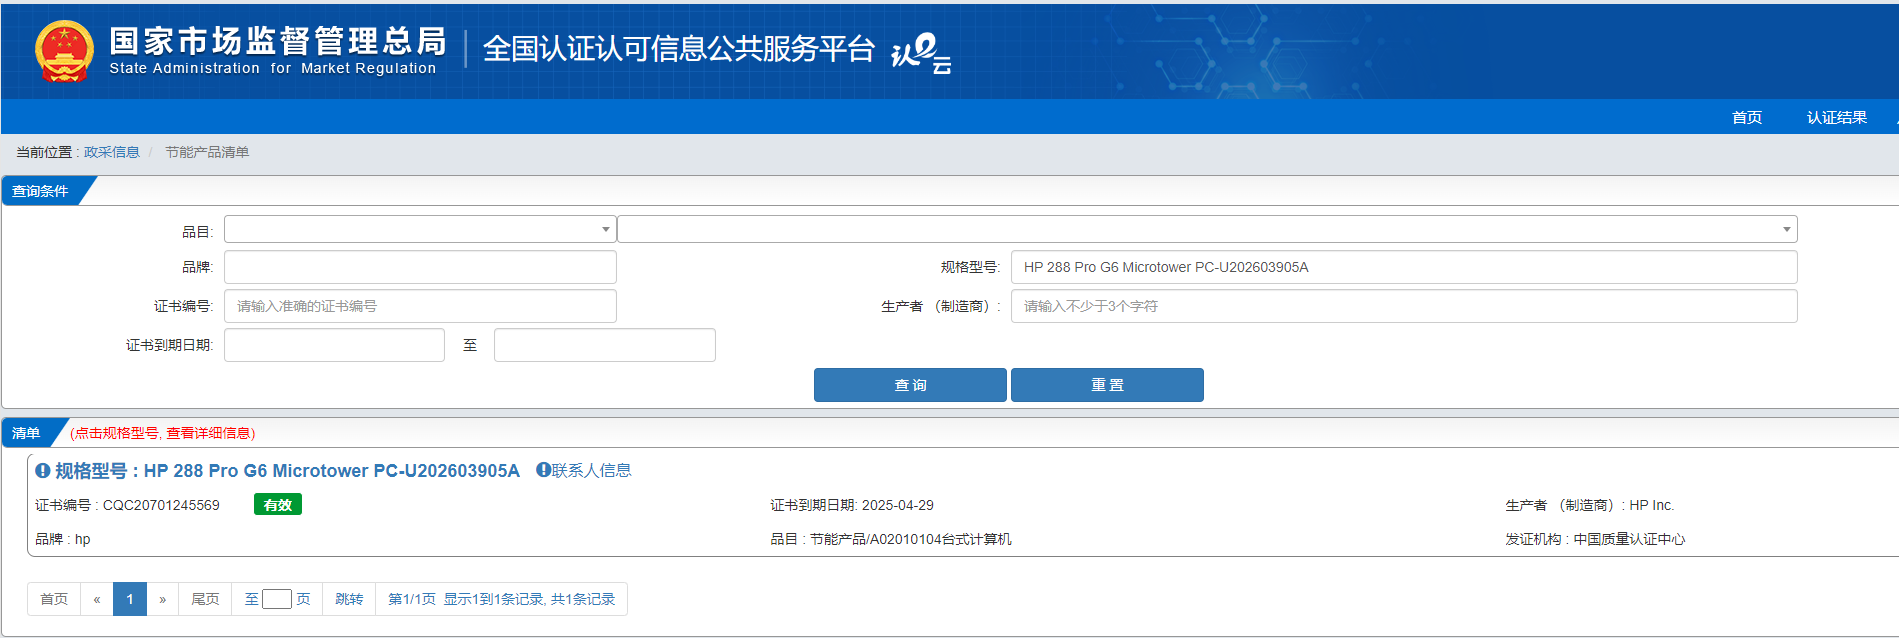Viewport: 1899px width, 638px height.
Task: Click the 品目 value A02010104台式计算机
Action: click(941, 539)
